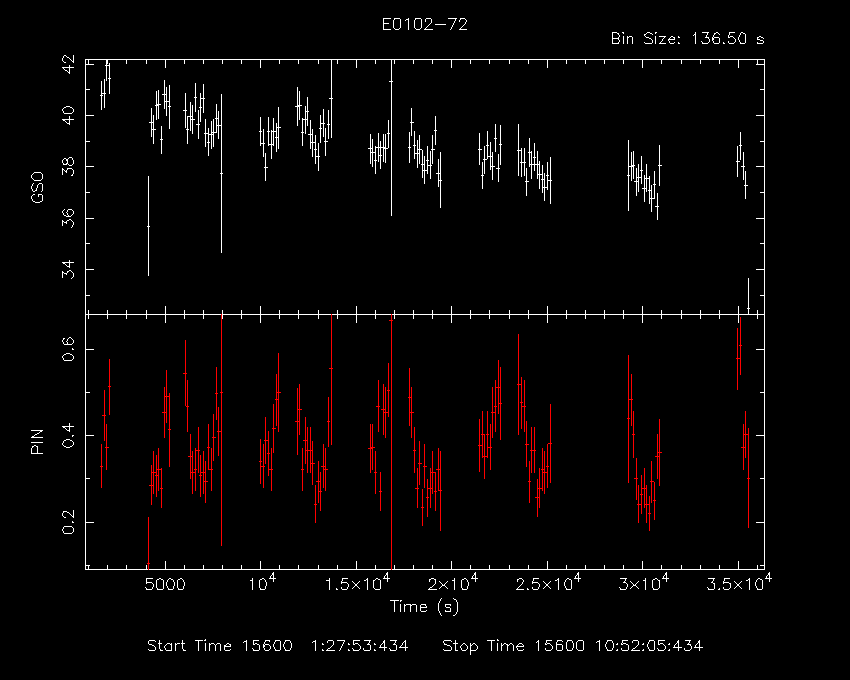This screenshot has width=850, height=680.
Task: Click the 10^4 tick label on time axis
Action: (x=261, y=582)
